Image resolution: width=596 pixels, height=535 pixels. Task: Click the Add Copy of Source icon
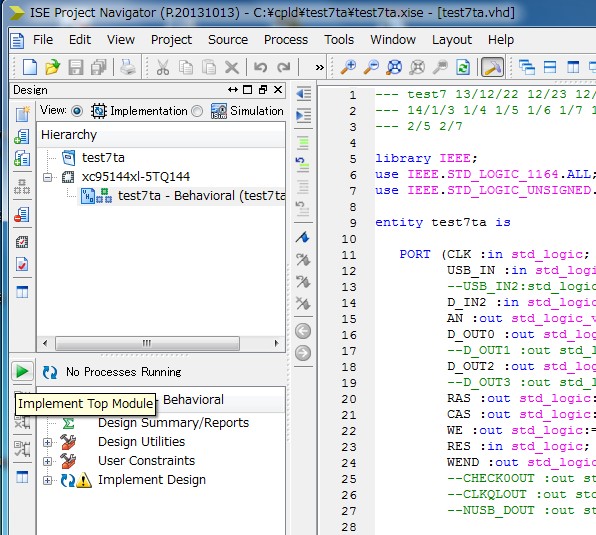pos(22,158)
